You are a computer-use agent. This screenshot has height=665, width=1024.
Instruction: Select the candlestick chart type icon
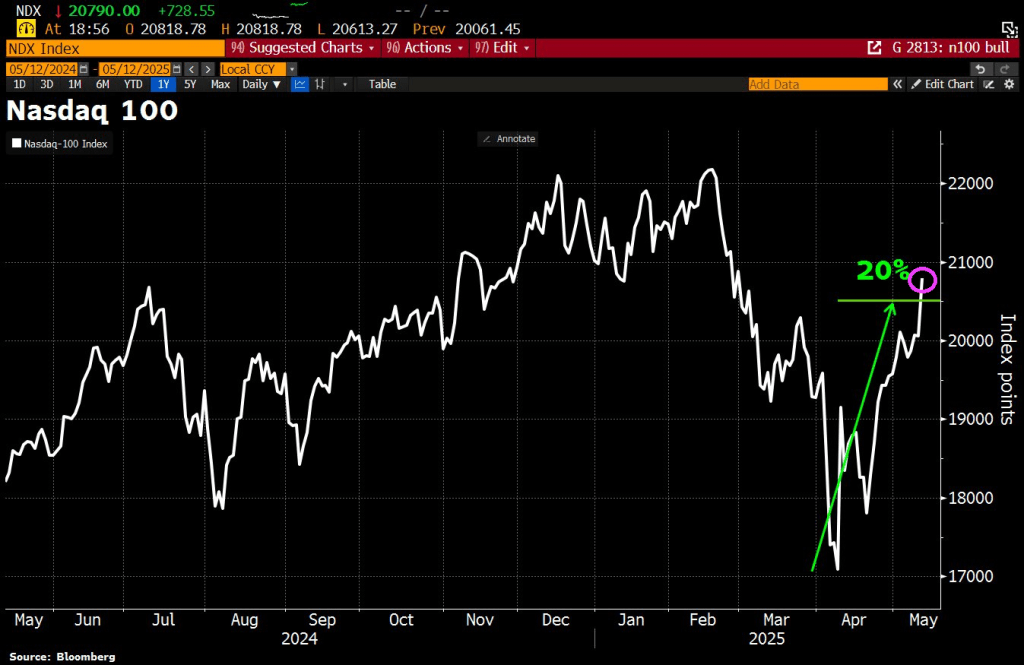pos(321,85)
